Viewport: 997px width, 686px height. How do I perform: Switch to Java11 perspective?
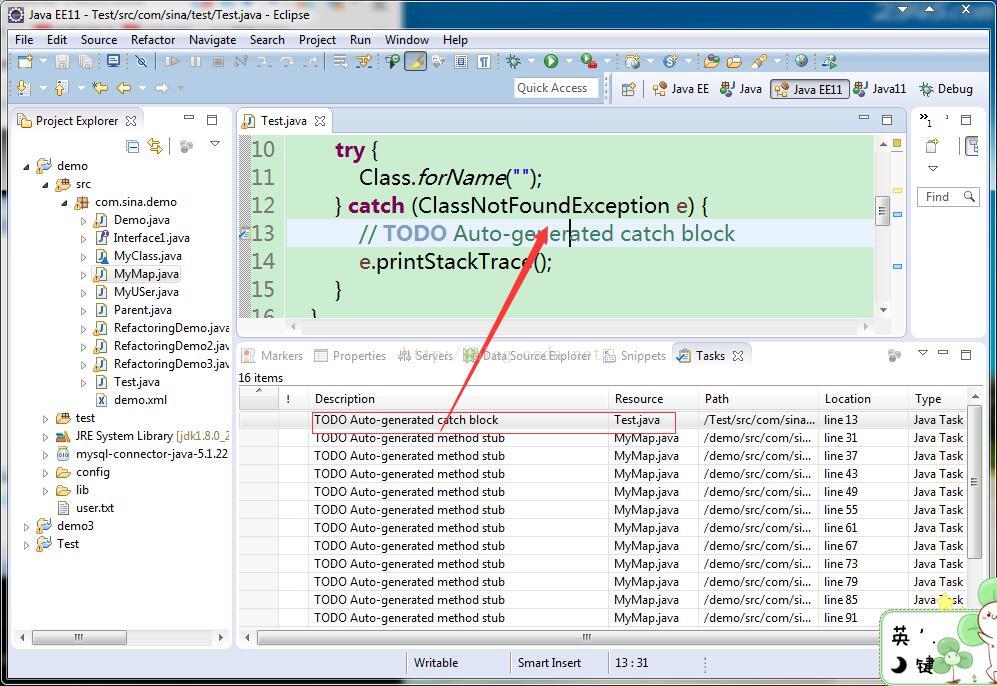pyautogui.click(x=879, y=89)
